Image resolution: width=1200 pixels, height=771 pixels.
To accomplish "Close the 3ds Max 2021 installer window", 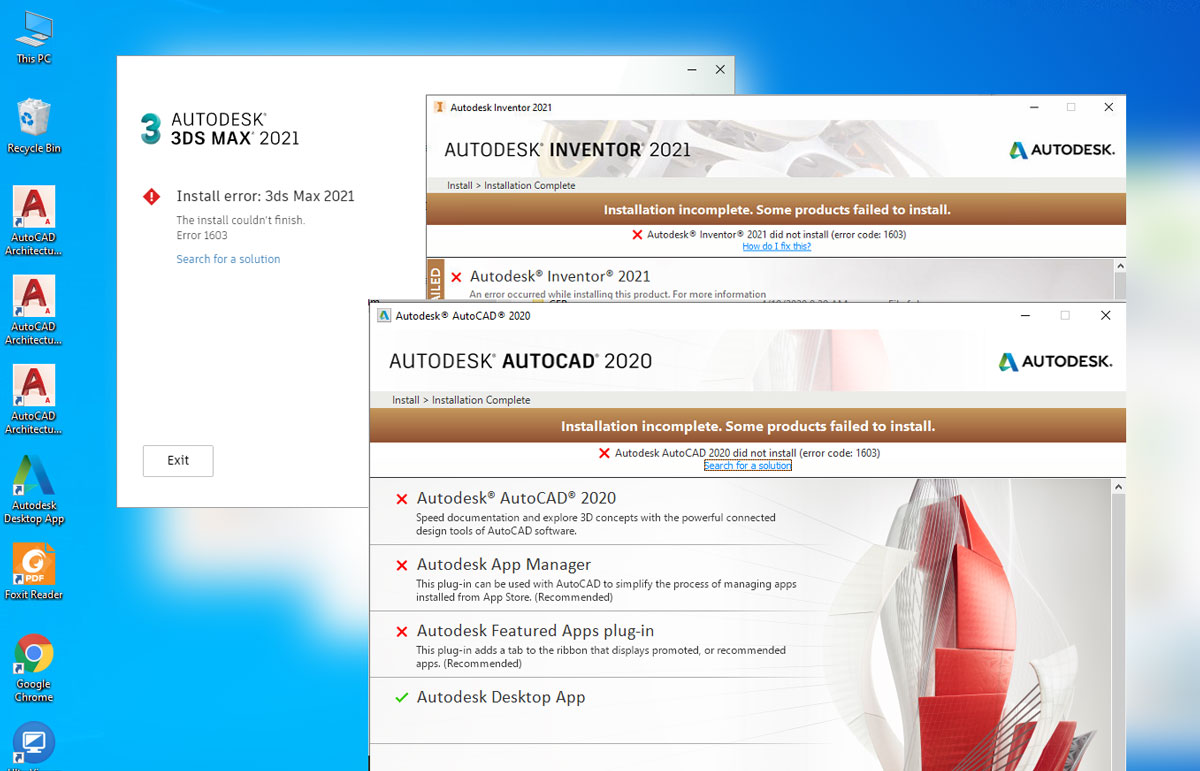I will click(720, 69).
